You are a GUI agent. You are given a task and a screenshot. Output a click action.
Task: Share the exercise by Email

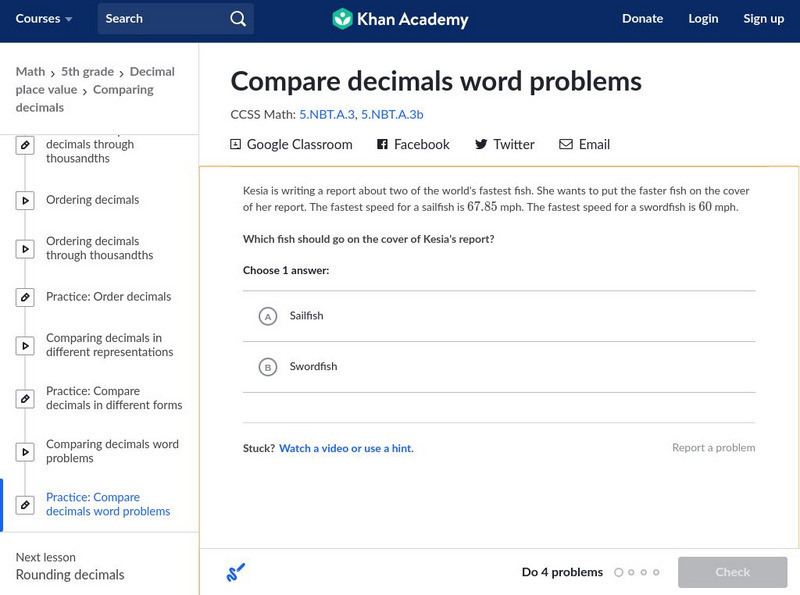(x=584, y=144)
